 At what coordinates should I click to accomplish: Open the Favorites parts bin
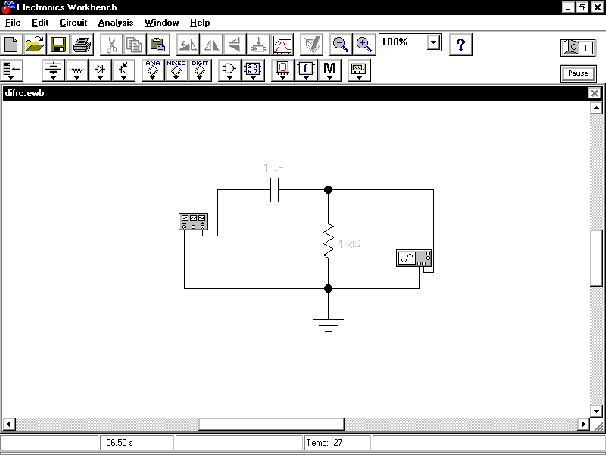click(x=12, y=70)
